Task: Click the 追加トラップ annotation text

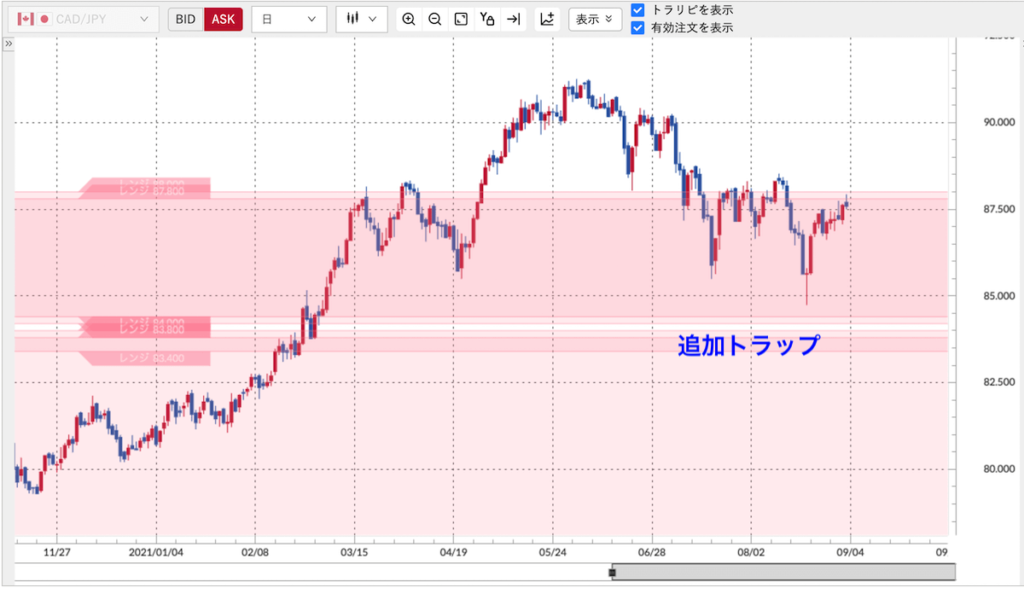Action: coord(748,345)
